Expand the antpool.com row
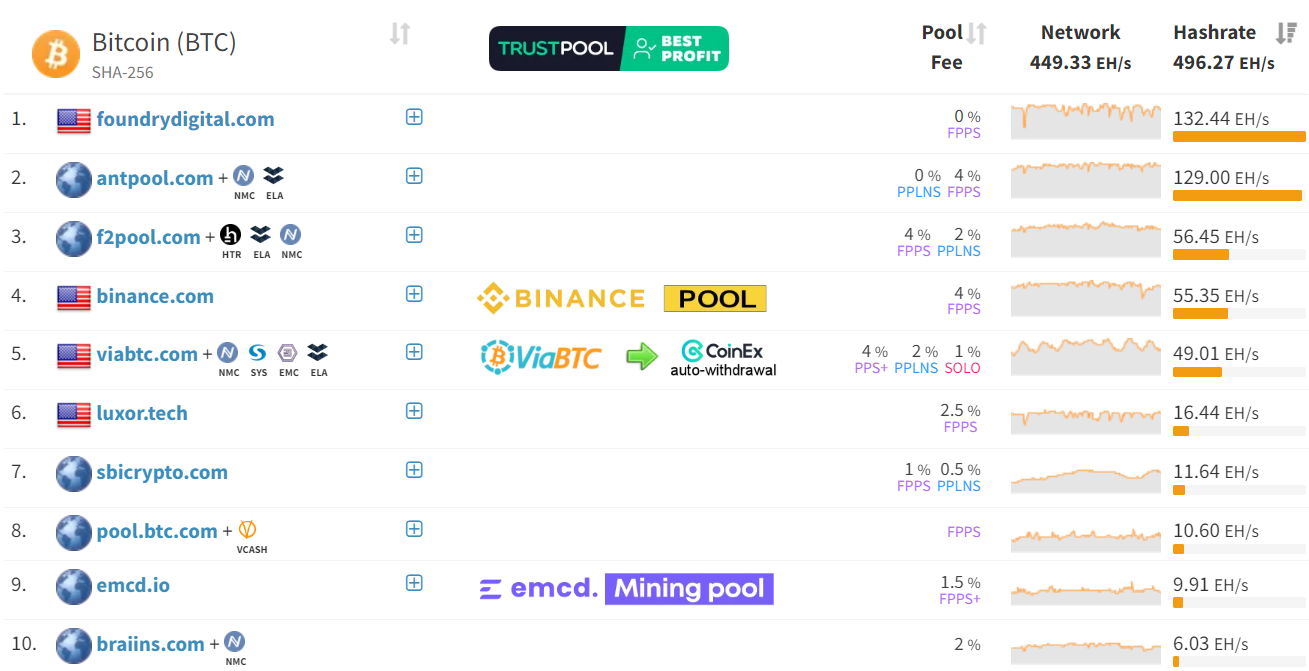Image resolution: width=1309 pixels, height=671 pixels. click(x=413, y=175)
